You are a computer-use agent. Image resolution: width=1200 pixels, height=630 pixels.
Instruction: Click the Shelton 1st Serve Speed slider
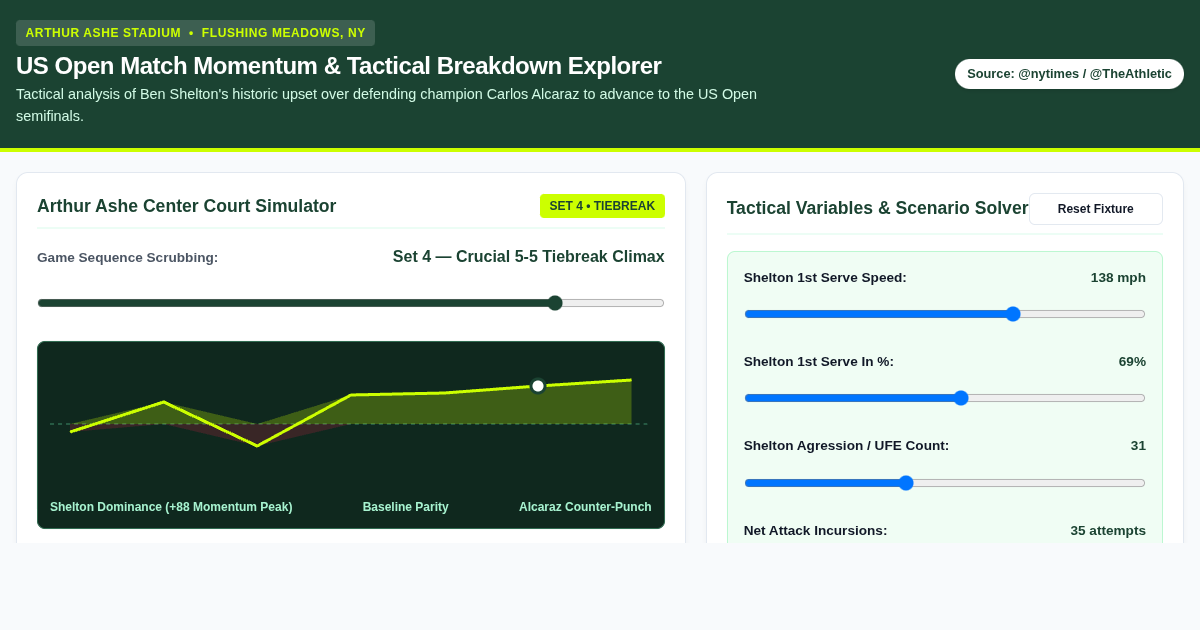(945, 314)
